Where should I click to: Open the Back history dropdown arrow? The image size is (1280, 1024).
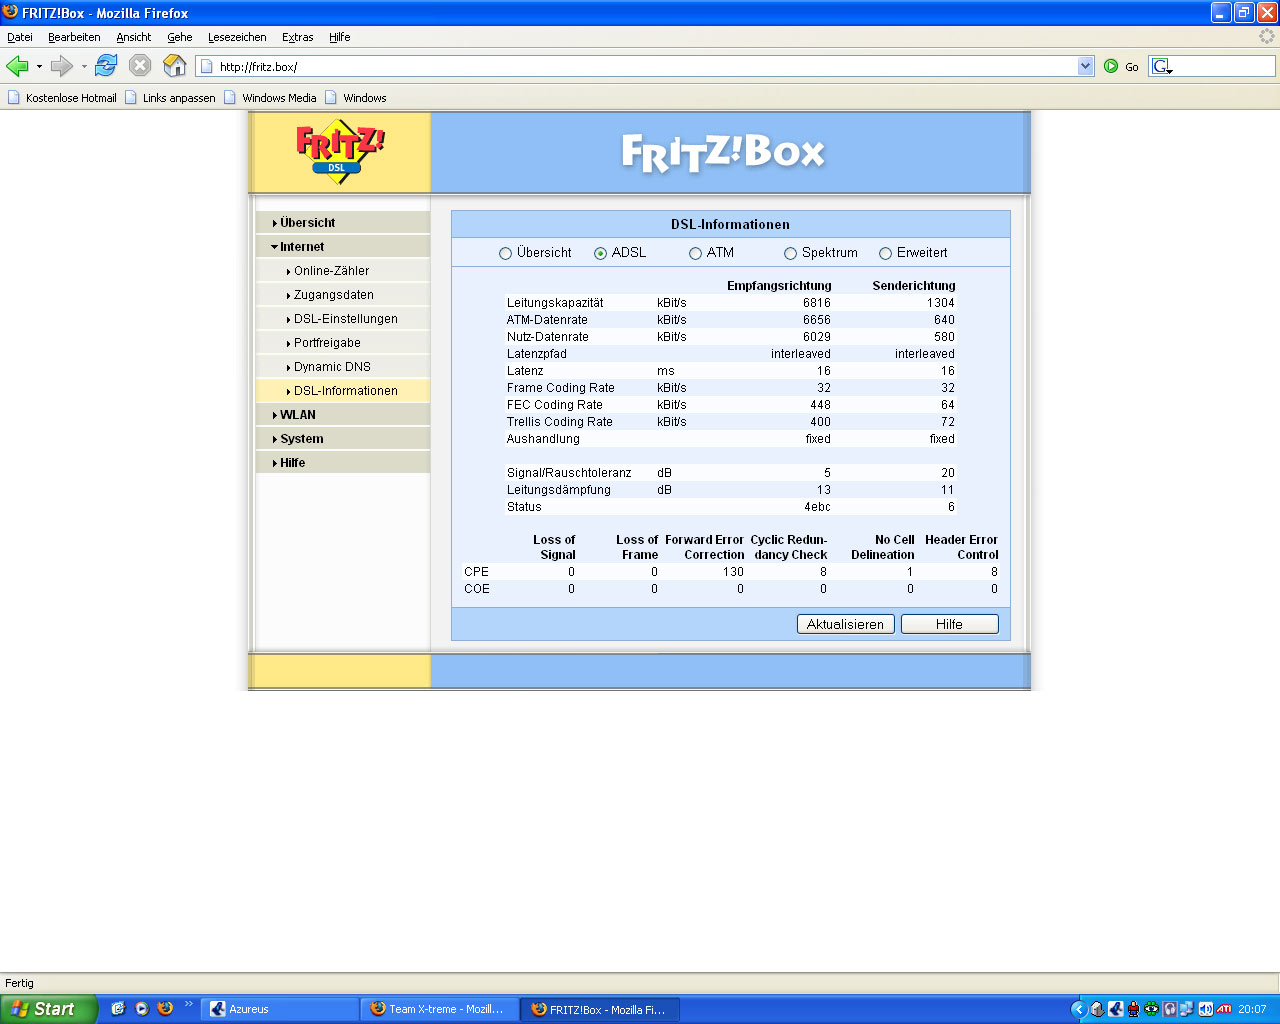39,67
